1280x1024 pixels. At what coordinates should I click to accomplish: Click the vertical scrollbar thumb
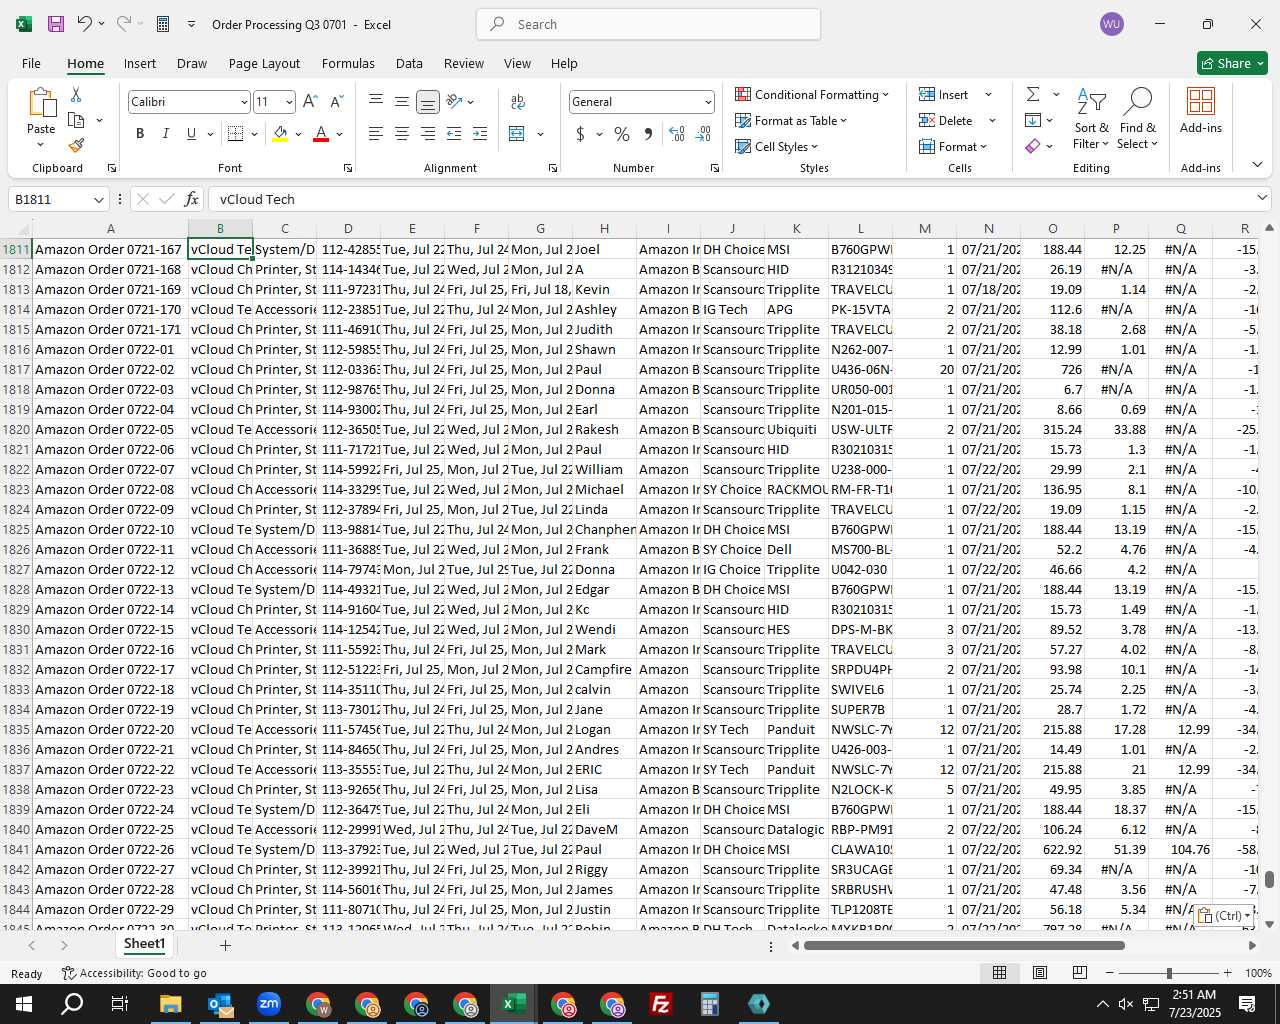coord(1269,879)
